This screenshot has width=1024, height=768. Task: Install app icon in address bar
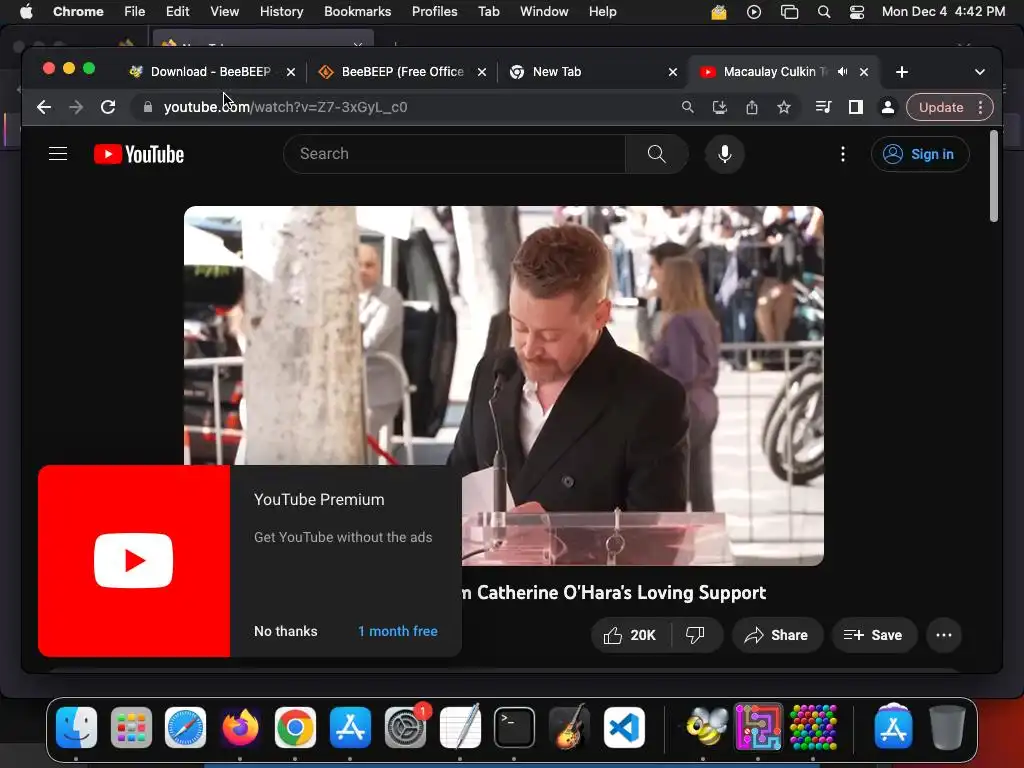[x=719, y=107]
